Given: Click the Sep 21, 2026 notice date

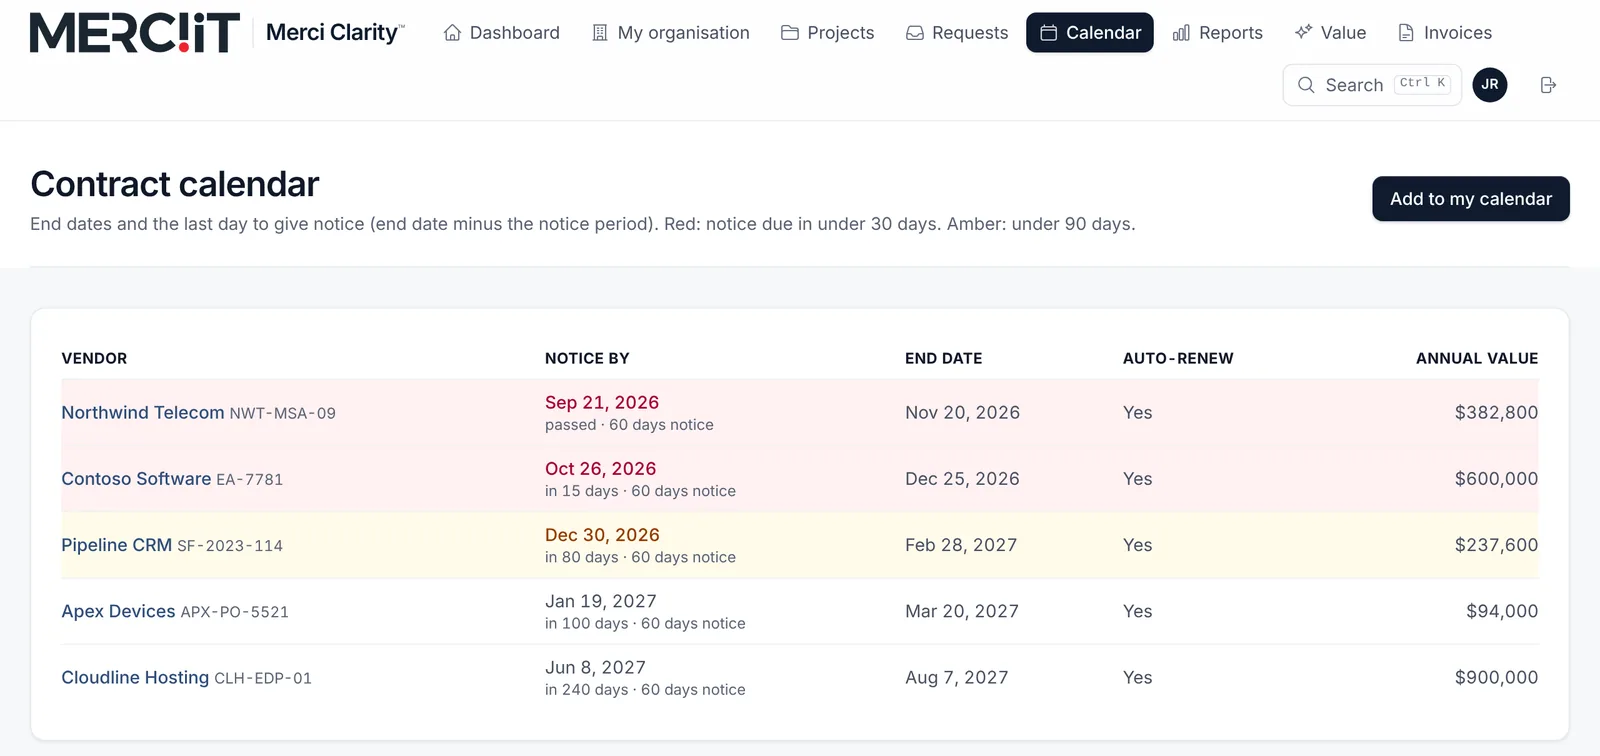Looking at the screenshot, I should [602, 402].
